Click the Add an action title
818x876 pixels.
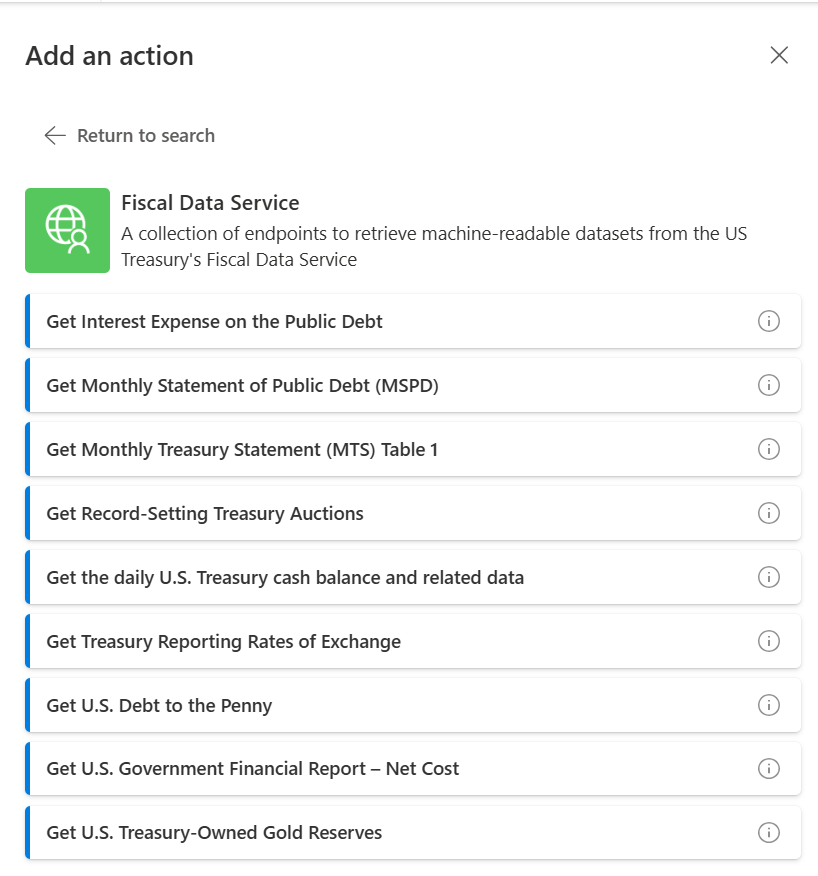point(110,56)
